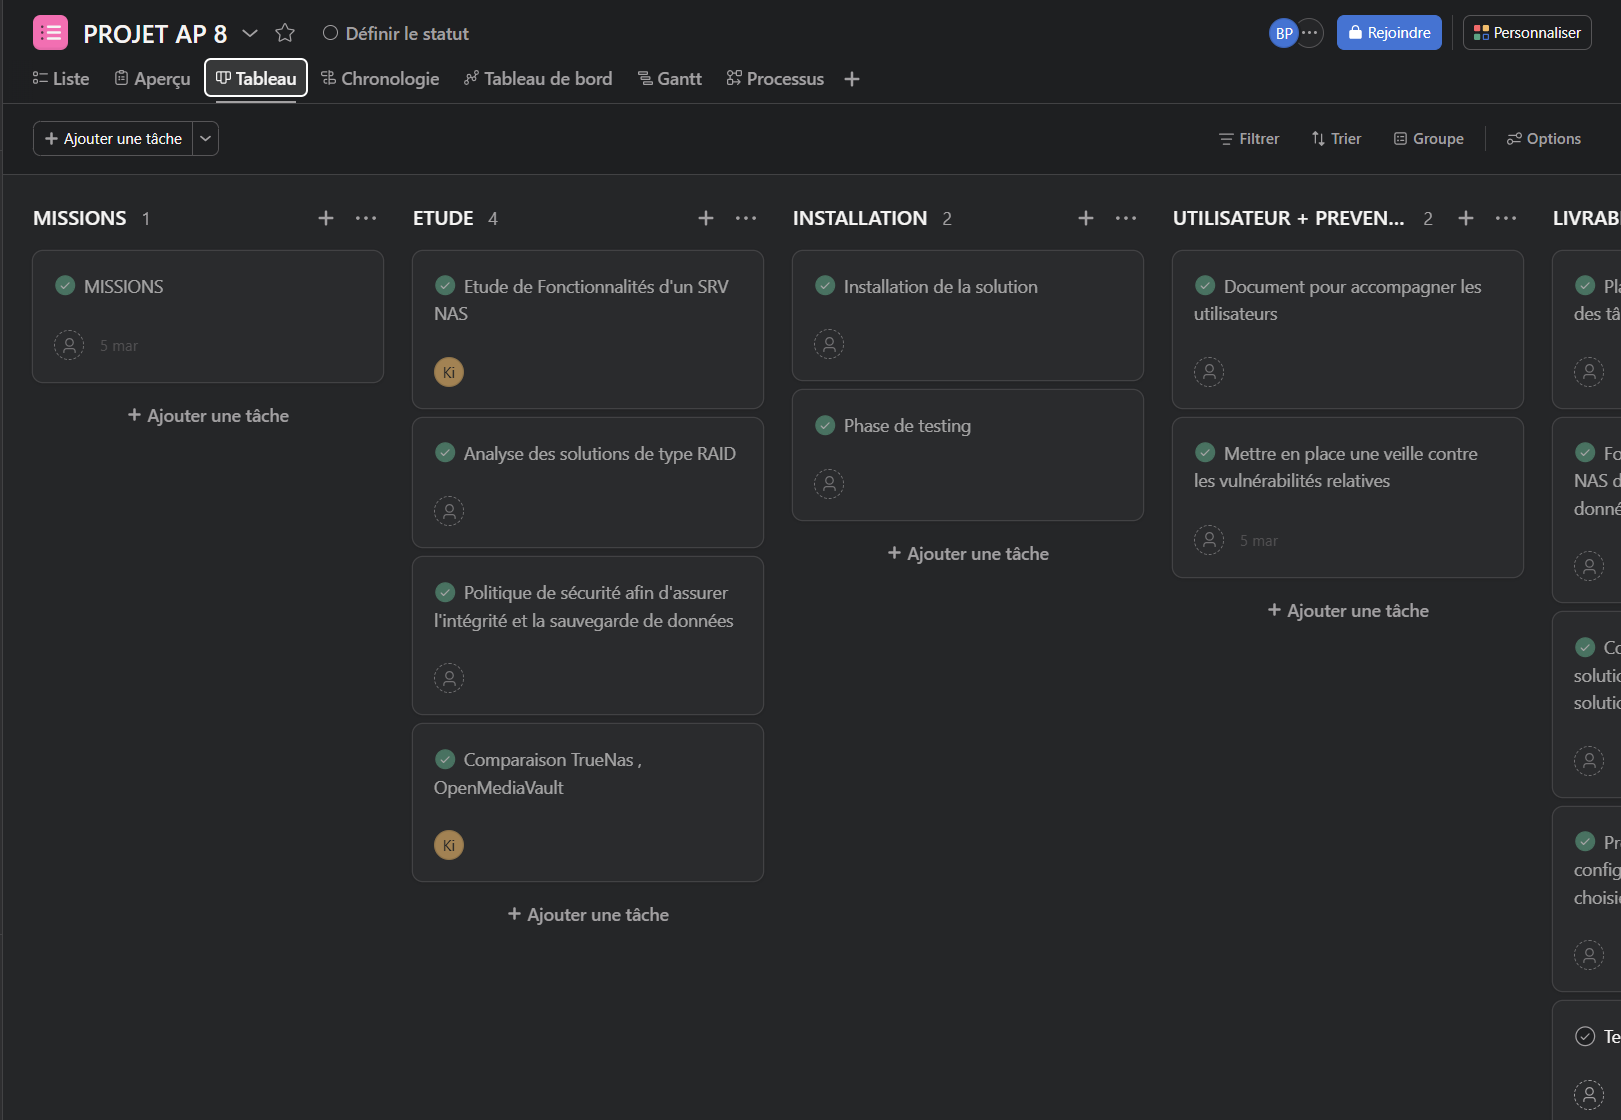Click plus icon in INSTALLATION column header
The image size is (1621, 1120).
(x=1086, y=218)
